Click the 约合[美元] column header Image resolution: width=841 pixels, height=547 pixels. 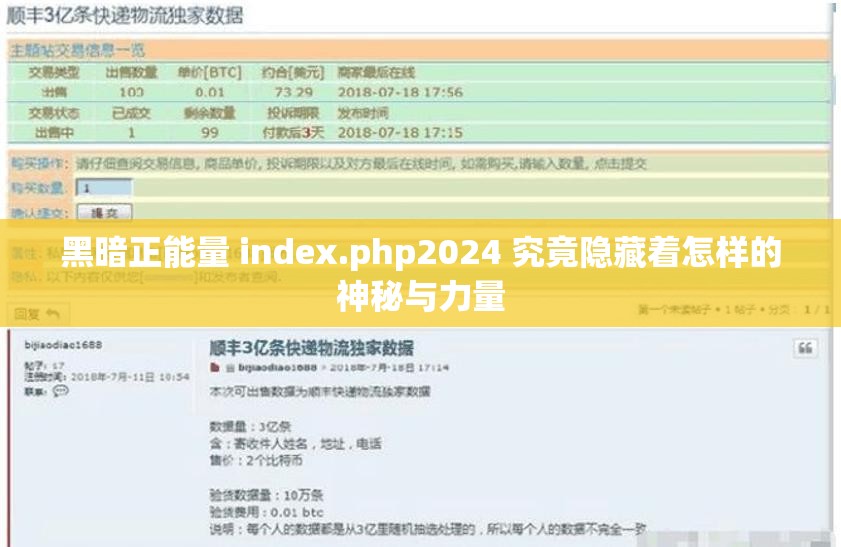pyautogui.click(x=293, y=72)
